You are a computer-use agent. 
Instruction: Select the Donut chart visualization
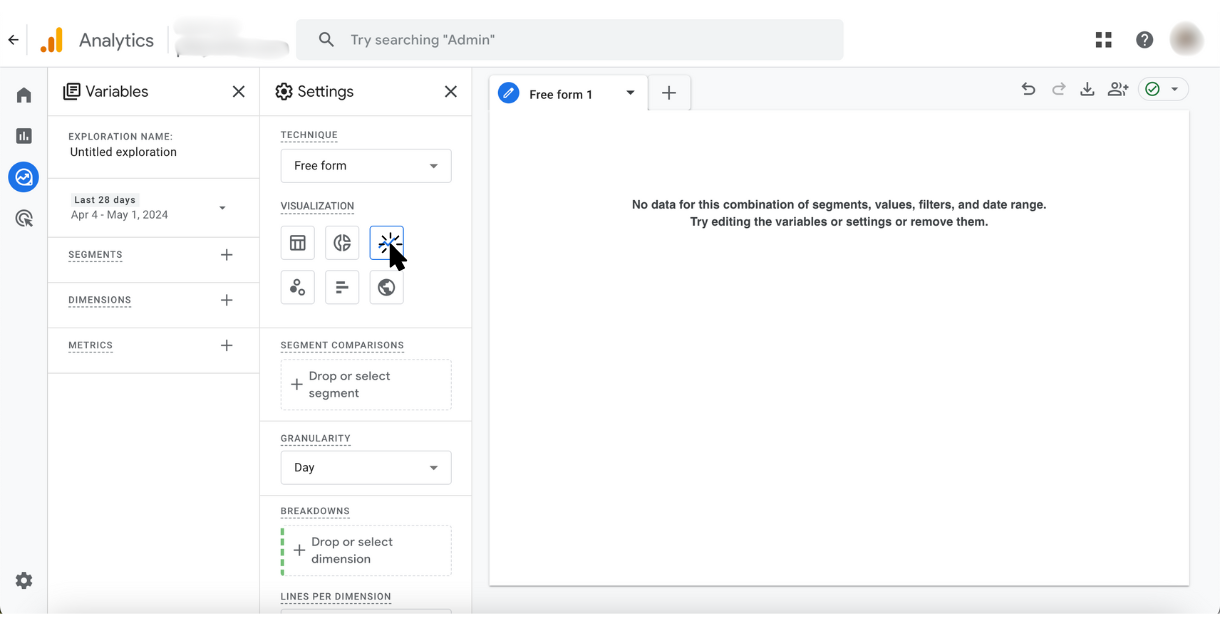(x=342, y=243)
